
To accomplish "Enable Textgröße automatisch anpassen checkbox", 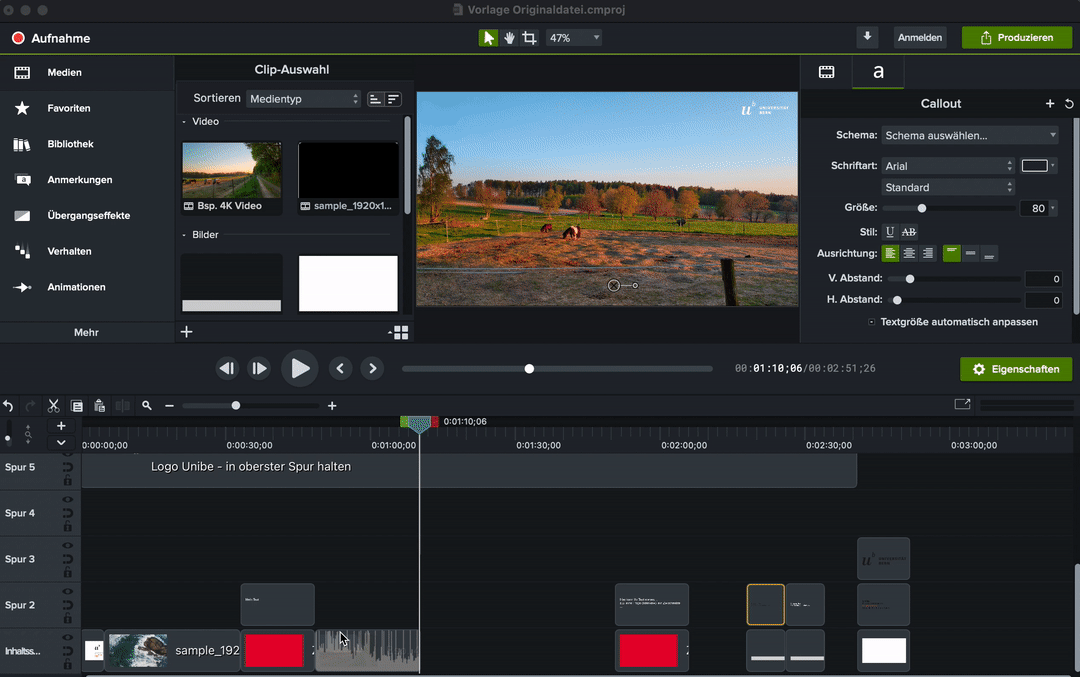I will (x=872, y=322).
